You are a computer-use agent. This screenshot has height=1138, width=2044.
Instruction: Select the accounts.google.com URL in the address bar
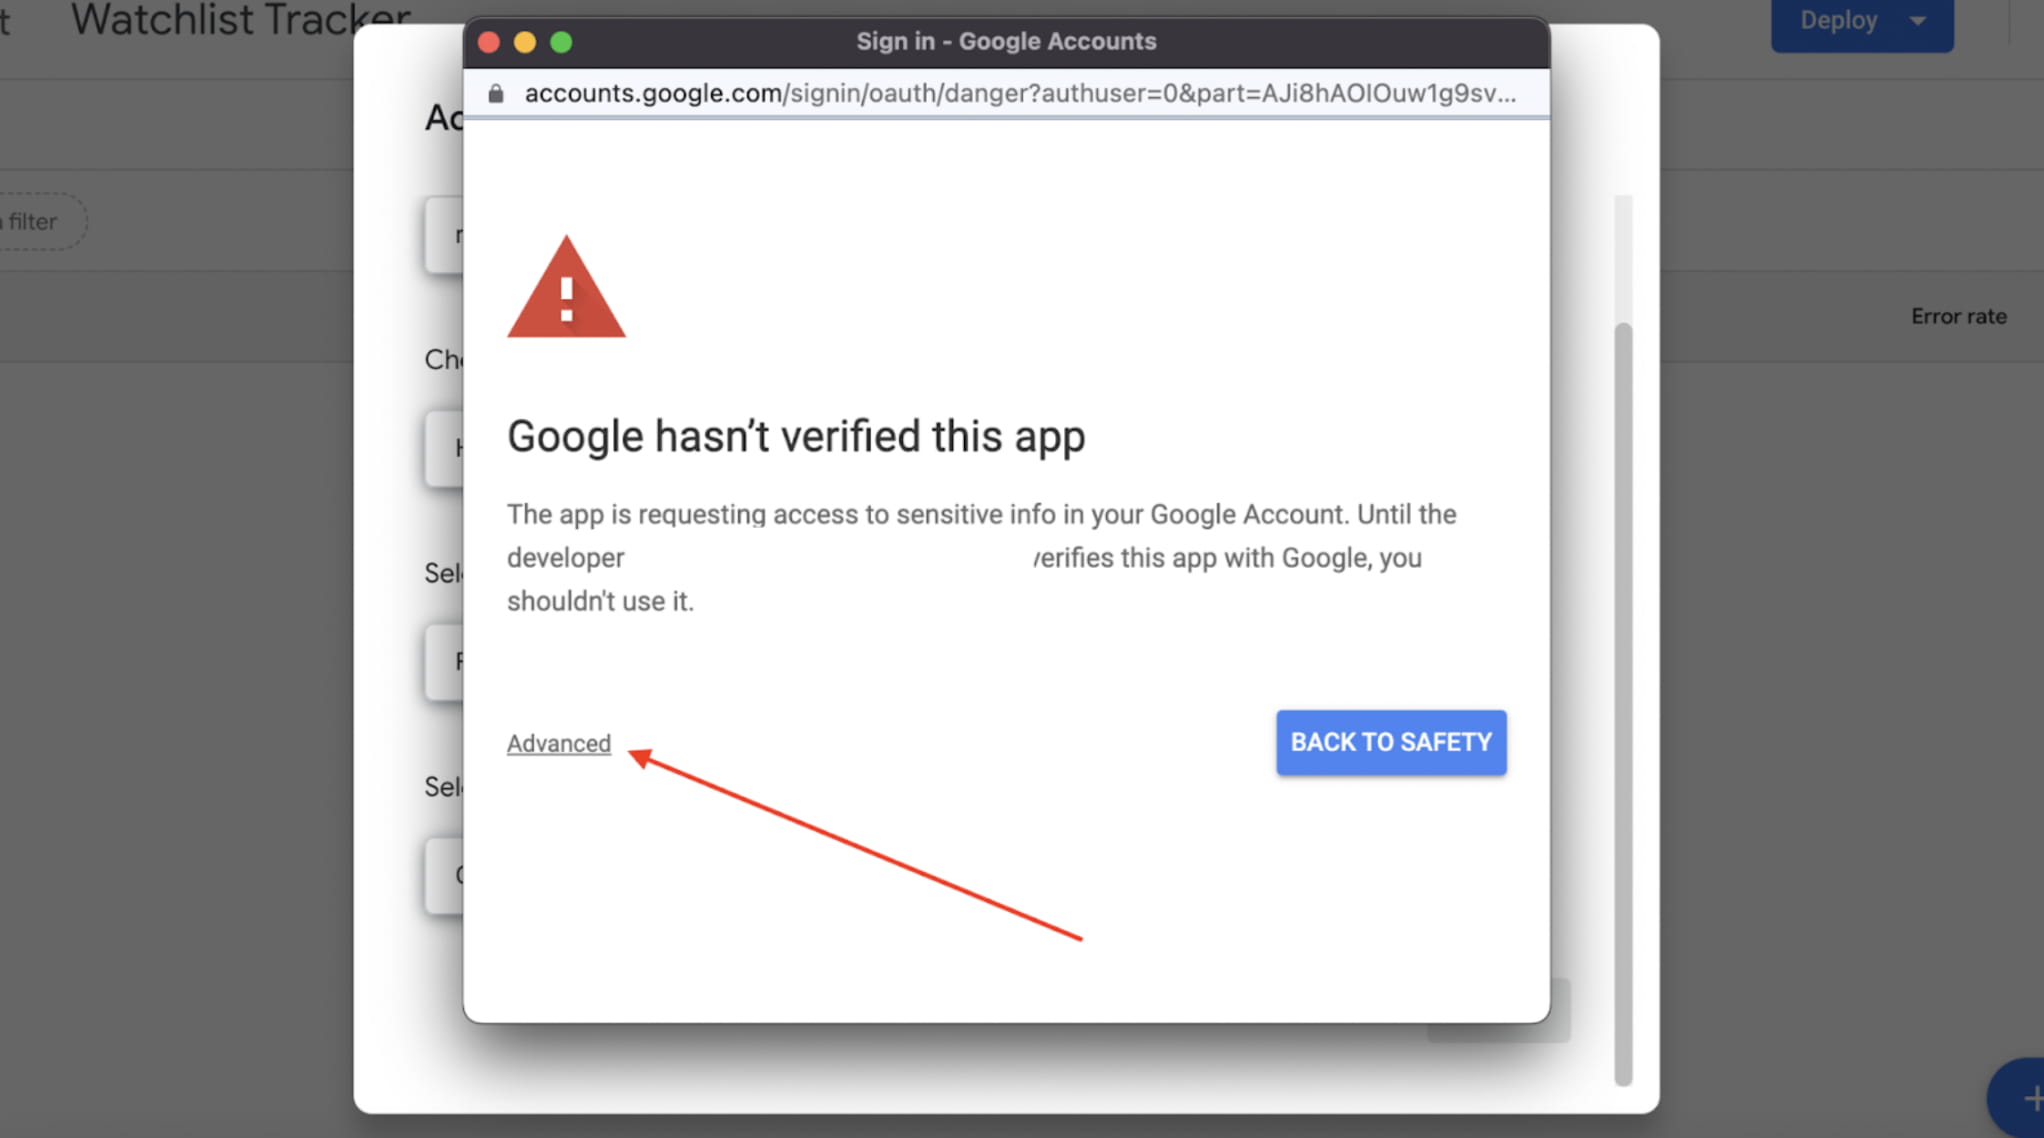click(1020, 94)
